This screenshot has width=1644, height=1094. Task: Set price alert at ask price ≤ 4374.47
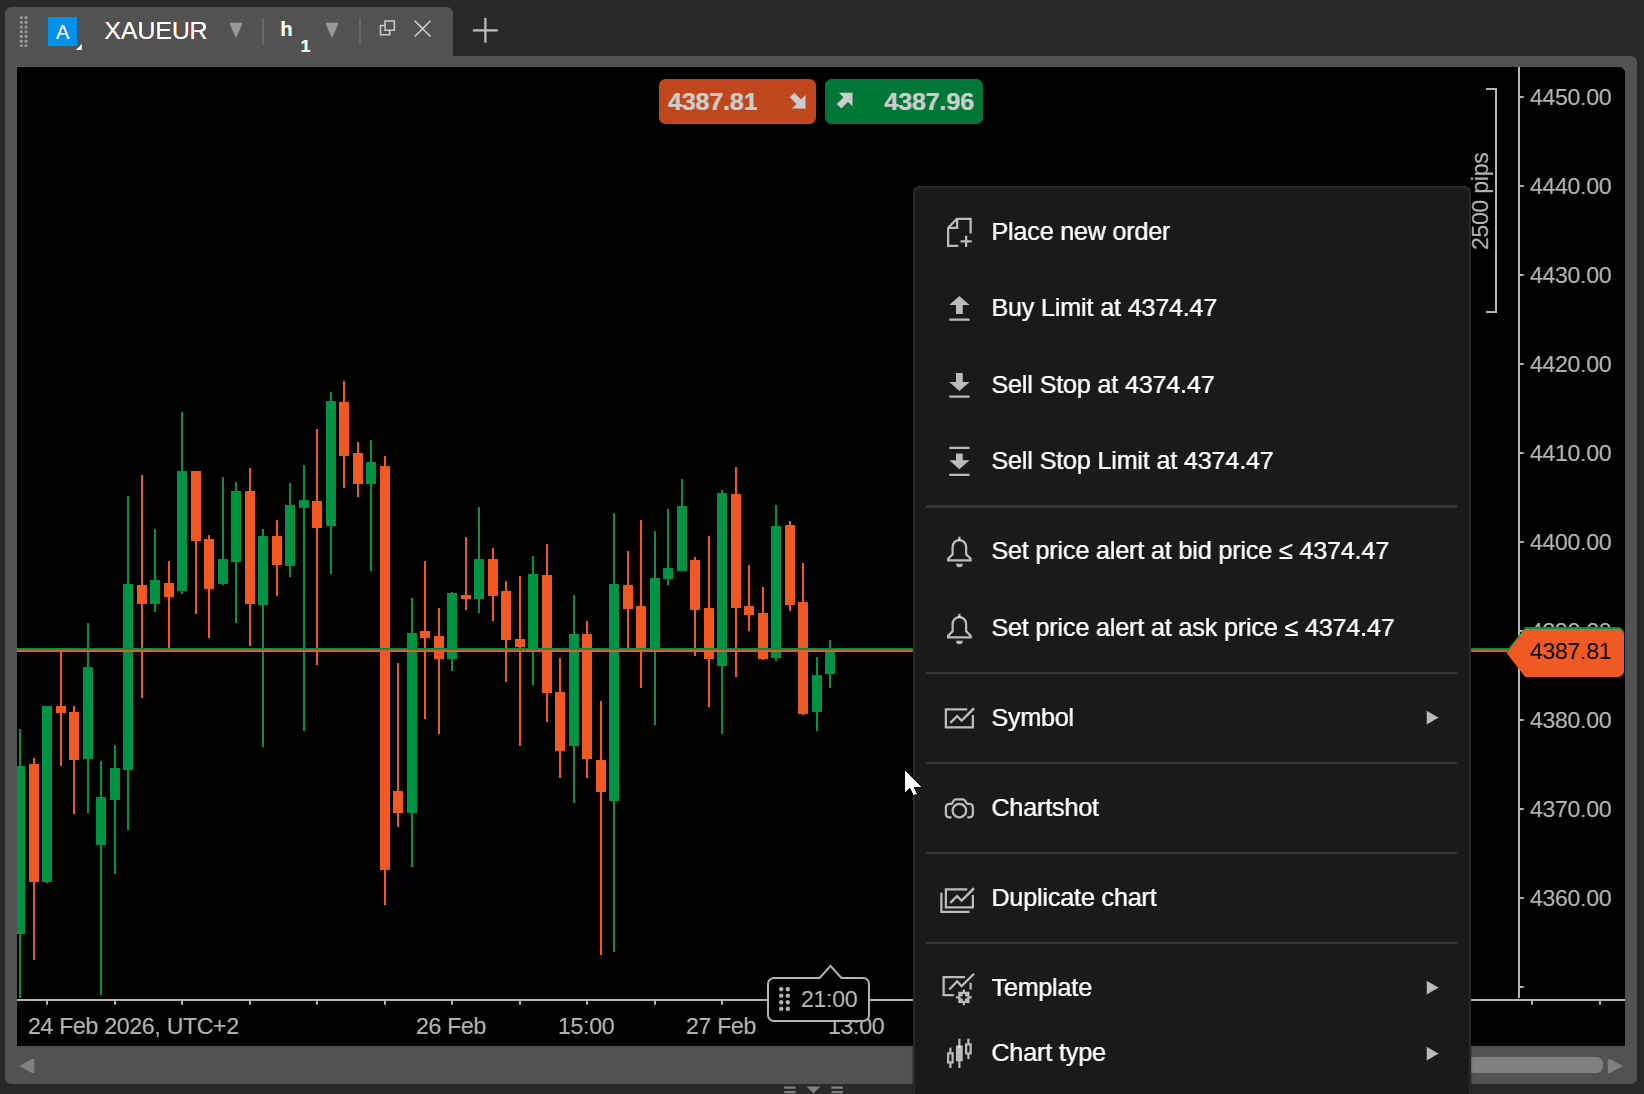click(1191, 628)
